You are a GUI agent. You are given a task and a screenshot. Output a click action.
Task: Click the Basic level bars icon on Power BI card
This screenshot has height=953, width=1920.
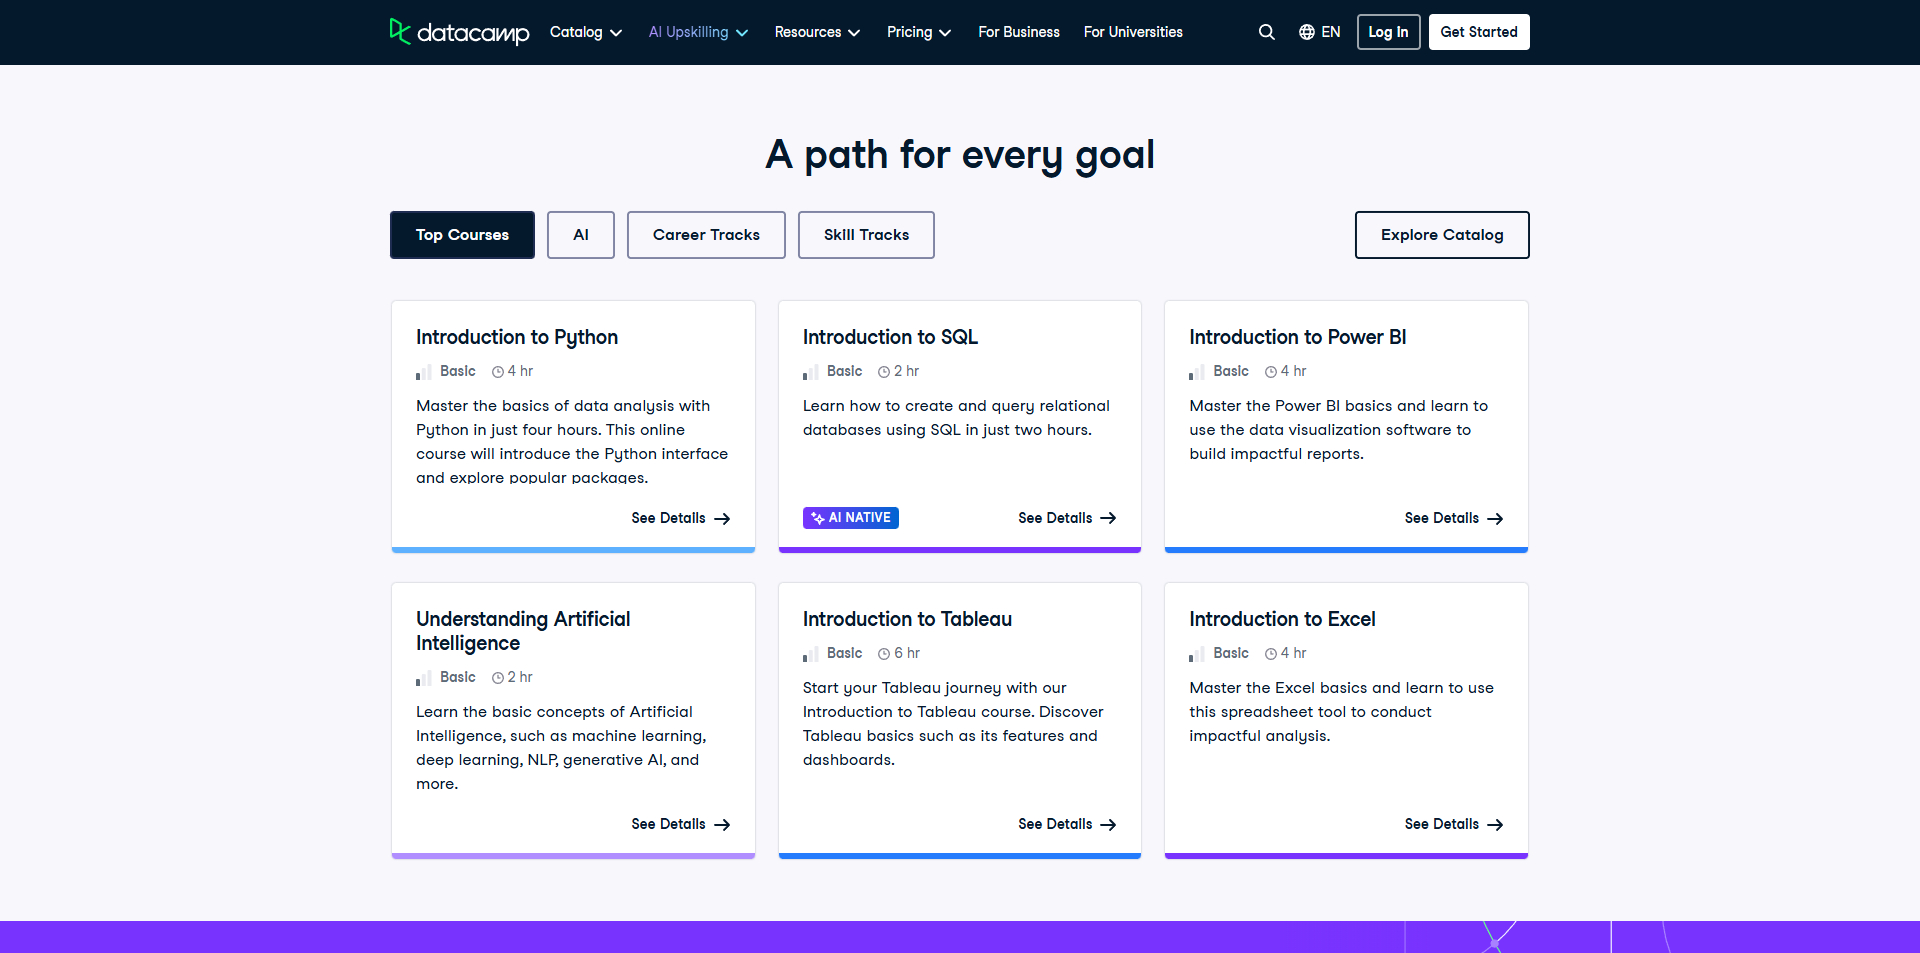[1196, 373]
